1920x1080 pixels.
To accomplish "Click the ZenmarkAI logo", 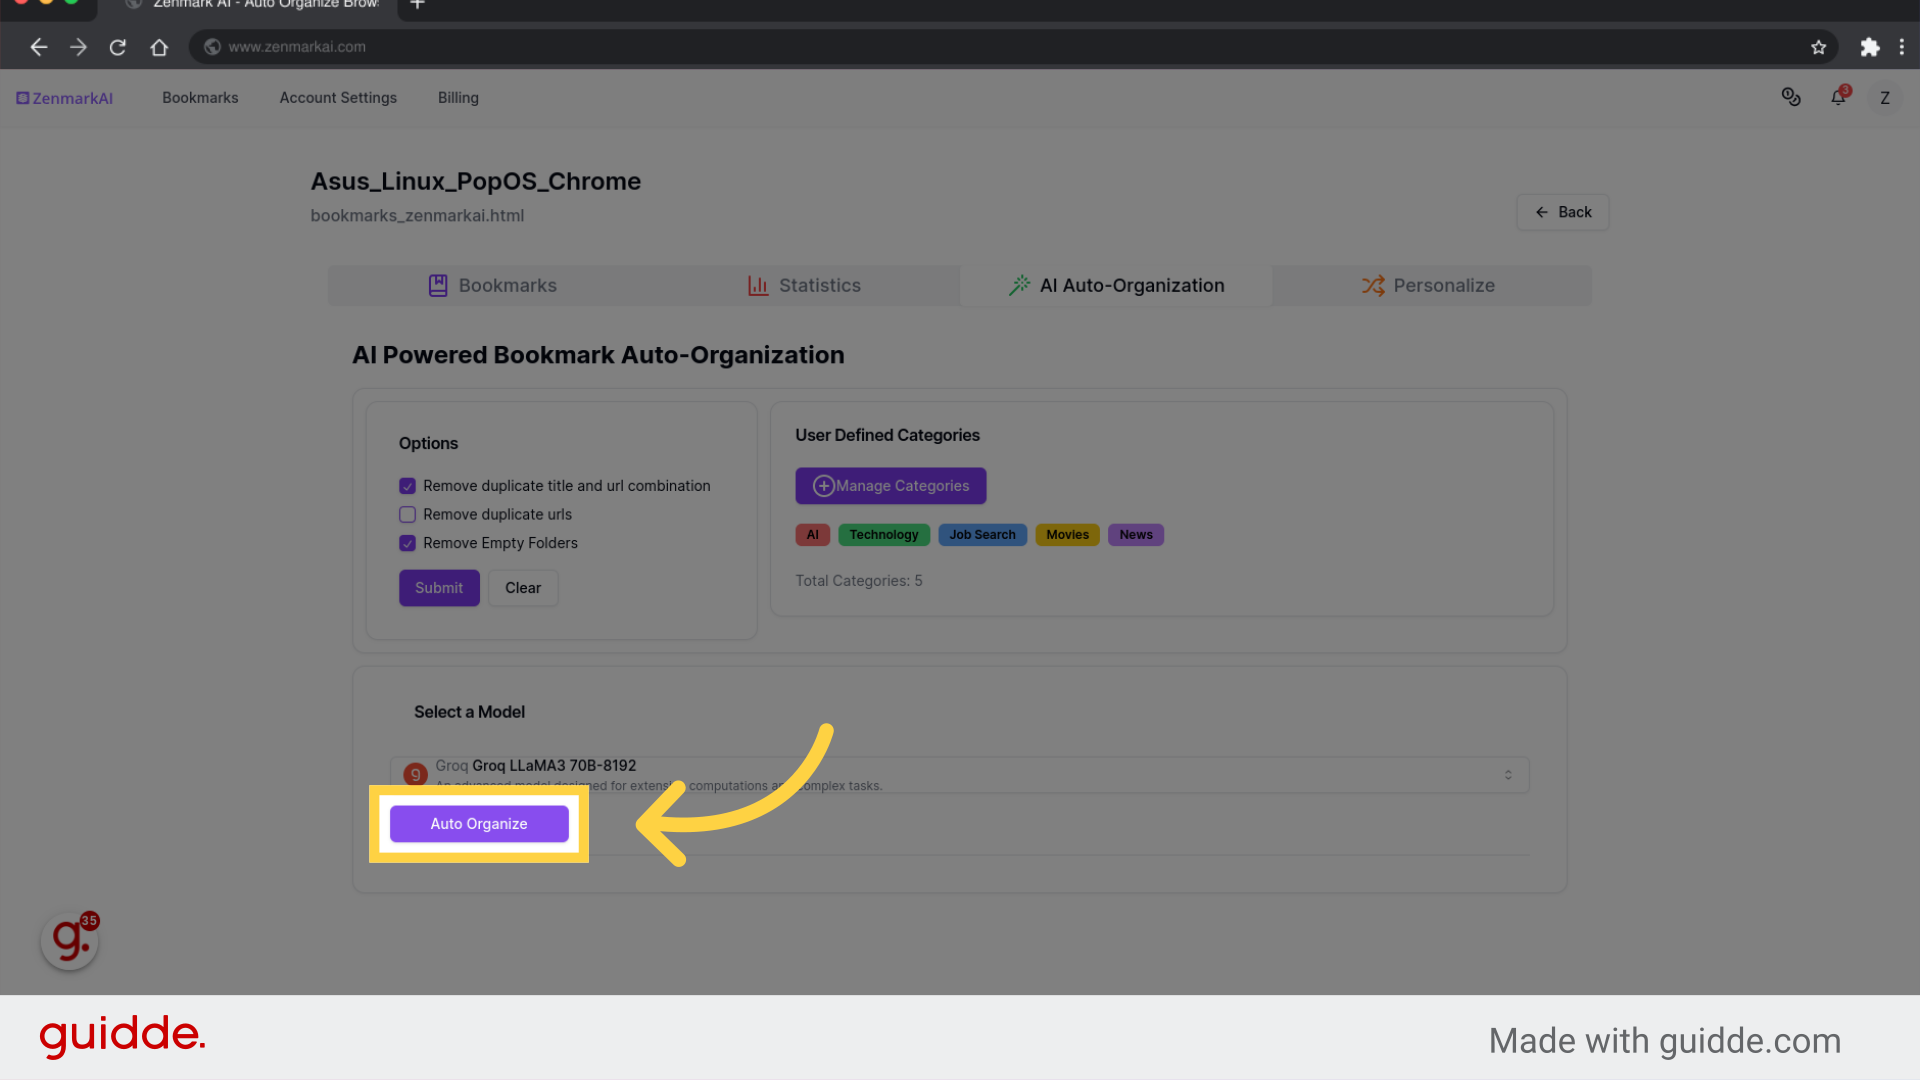I will point(64,98).
